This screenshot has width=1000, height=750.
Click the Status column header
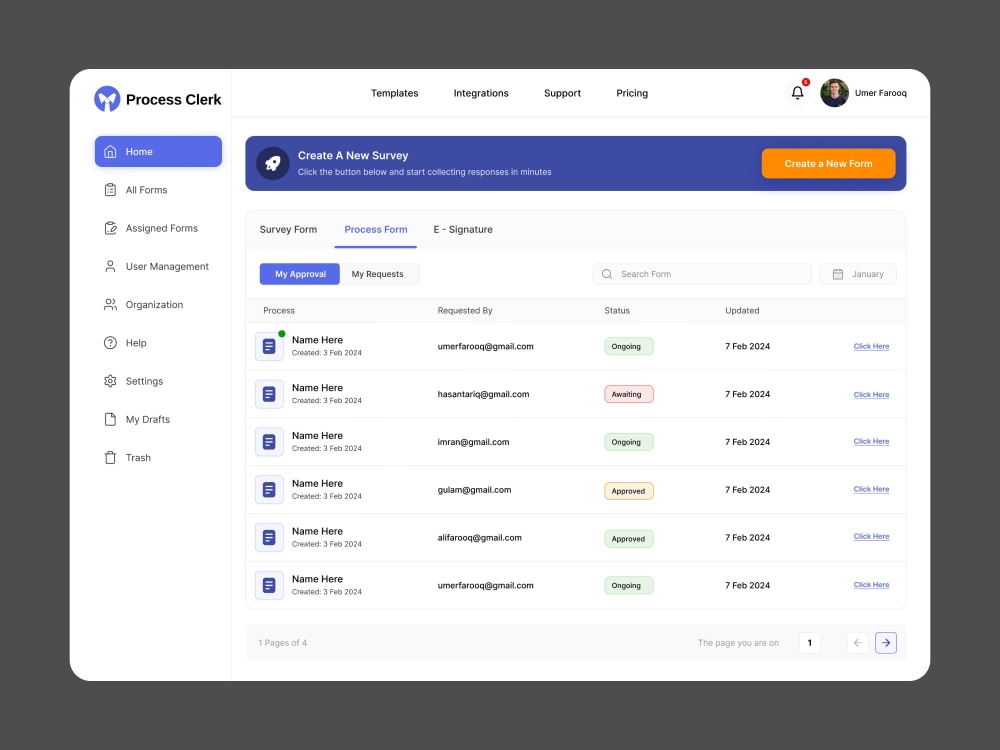(x=617, y=311)
